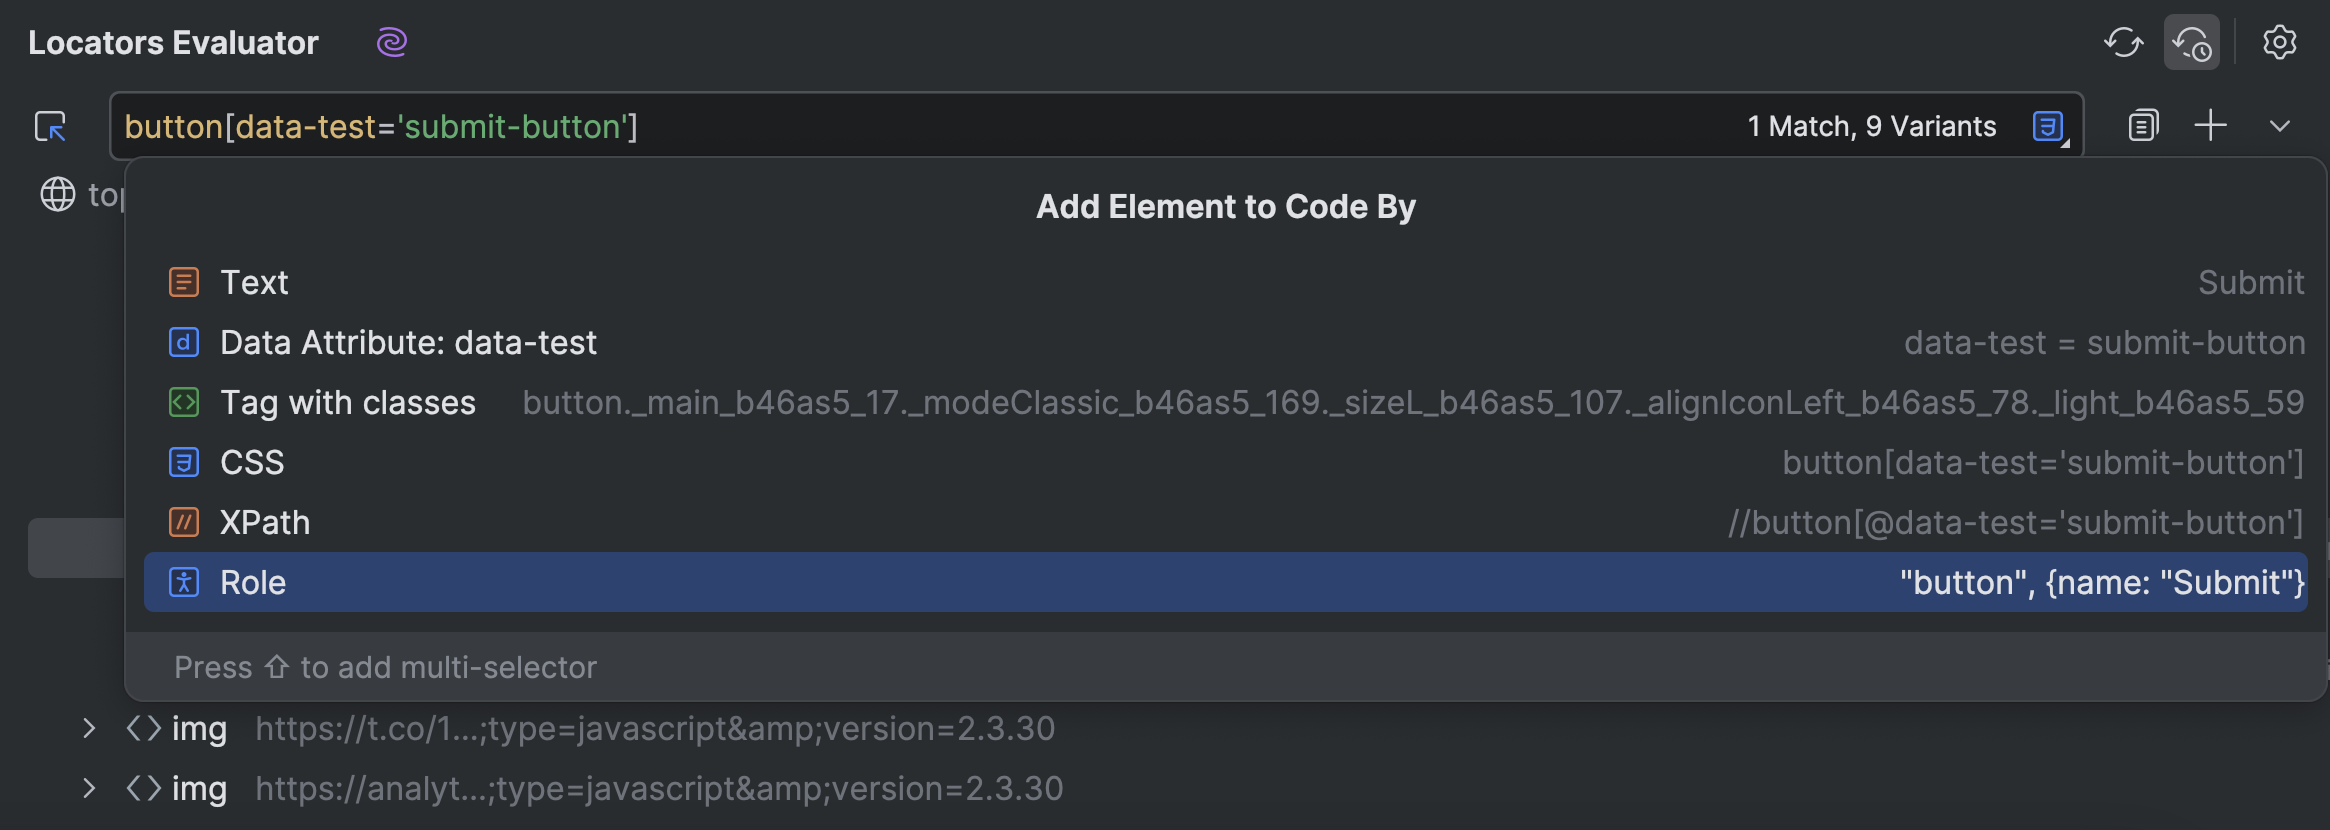The height and width of the screenshot is (830, 2330).
Task: Open the CSS variant badge dropdown
Action: 2046,125
